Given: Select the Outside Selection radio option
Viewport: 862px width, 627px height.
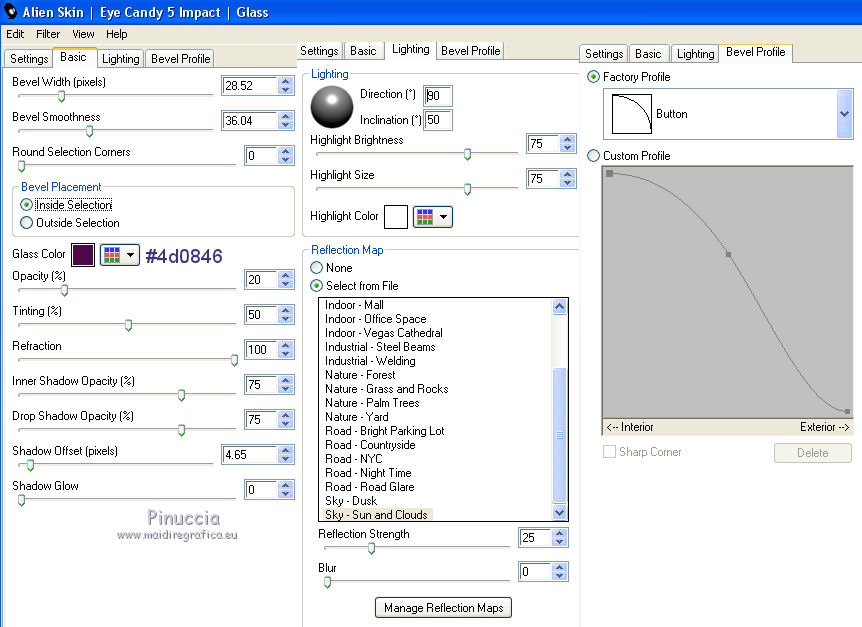Looking at the screenshot, I should [x=27, y=223].
